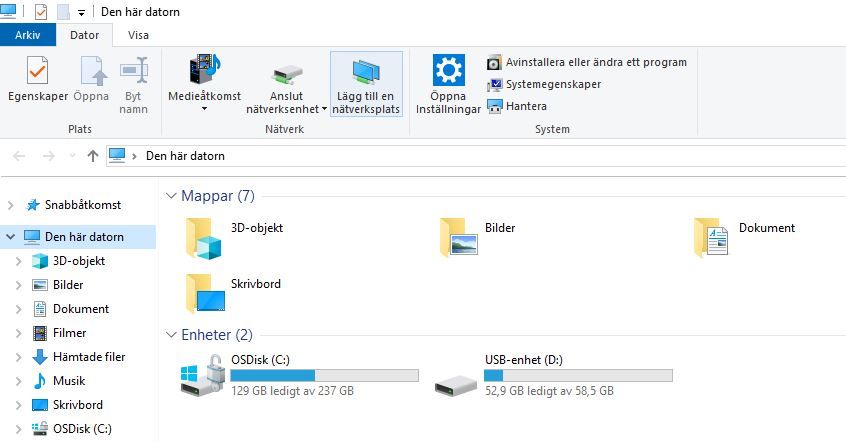846x442 pixels.
Task: Click the quick access New folder icon
Action: tap(63, 11)
